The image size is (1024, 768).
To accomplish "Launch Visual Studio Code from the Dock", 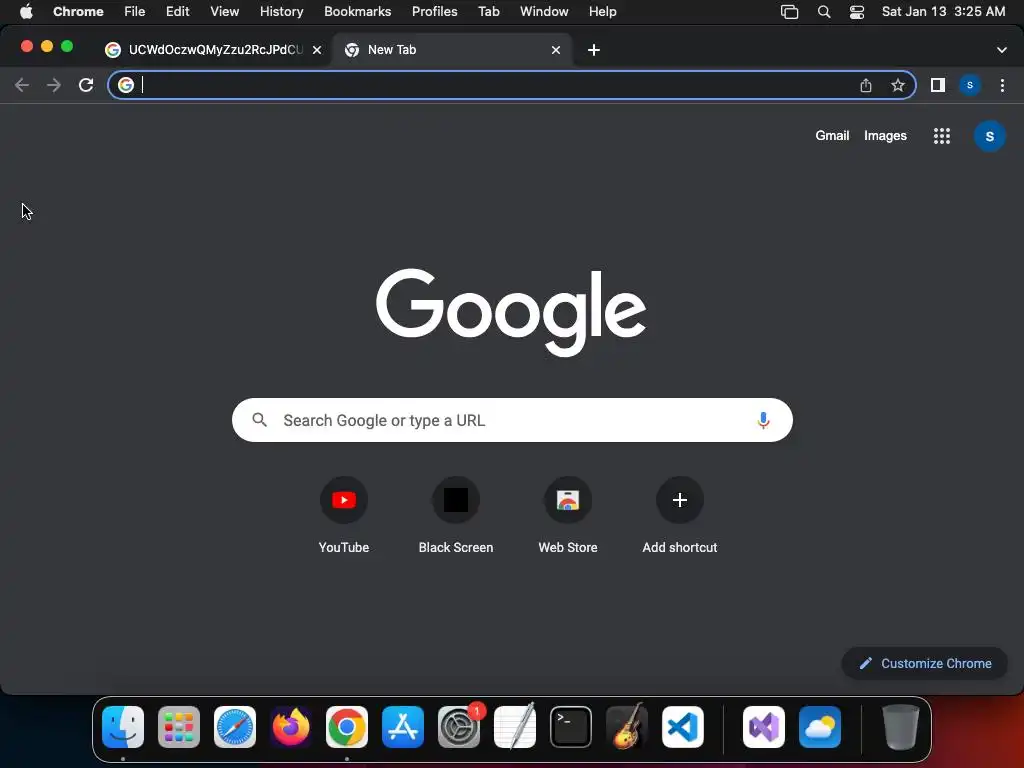I will pos(683,727).
